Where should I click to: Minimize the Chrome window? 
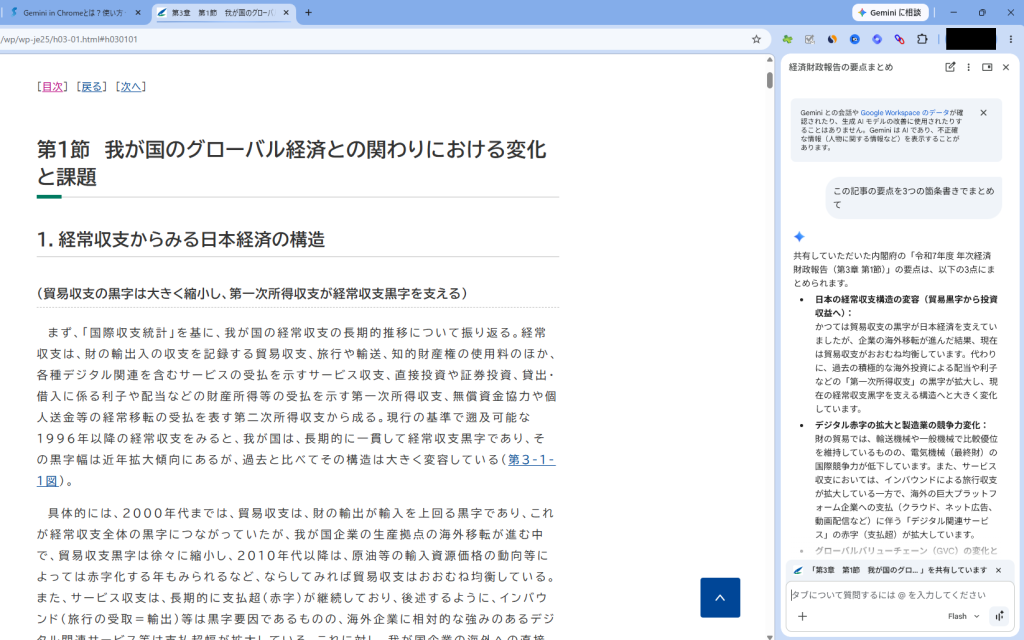pyautogui.click(x=953, y=12)
